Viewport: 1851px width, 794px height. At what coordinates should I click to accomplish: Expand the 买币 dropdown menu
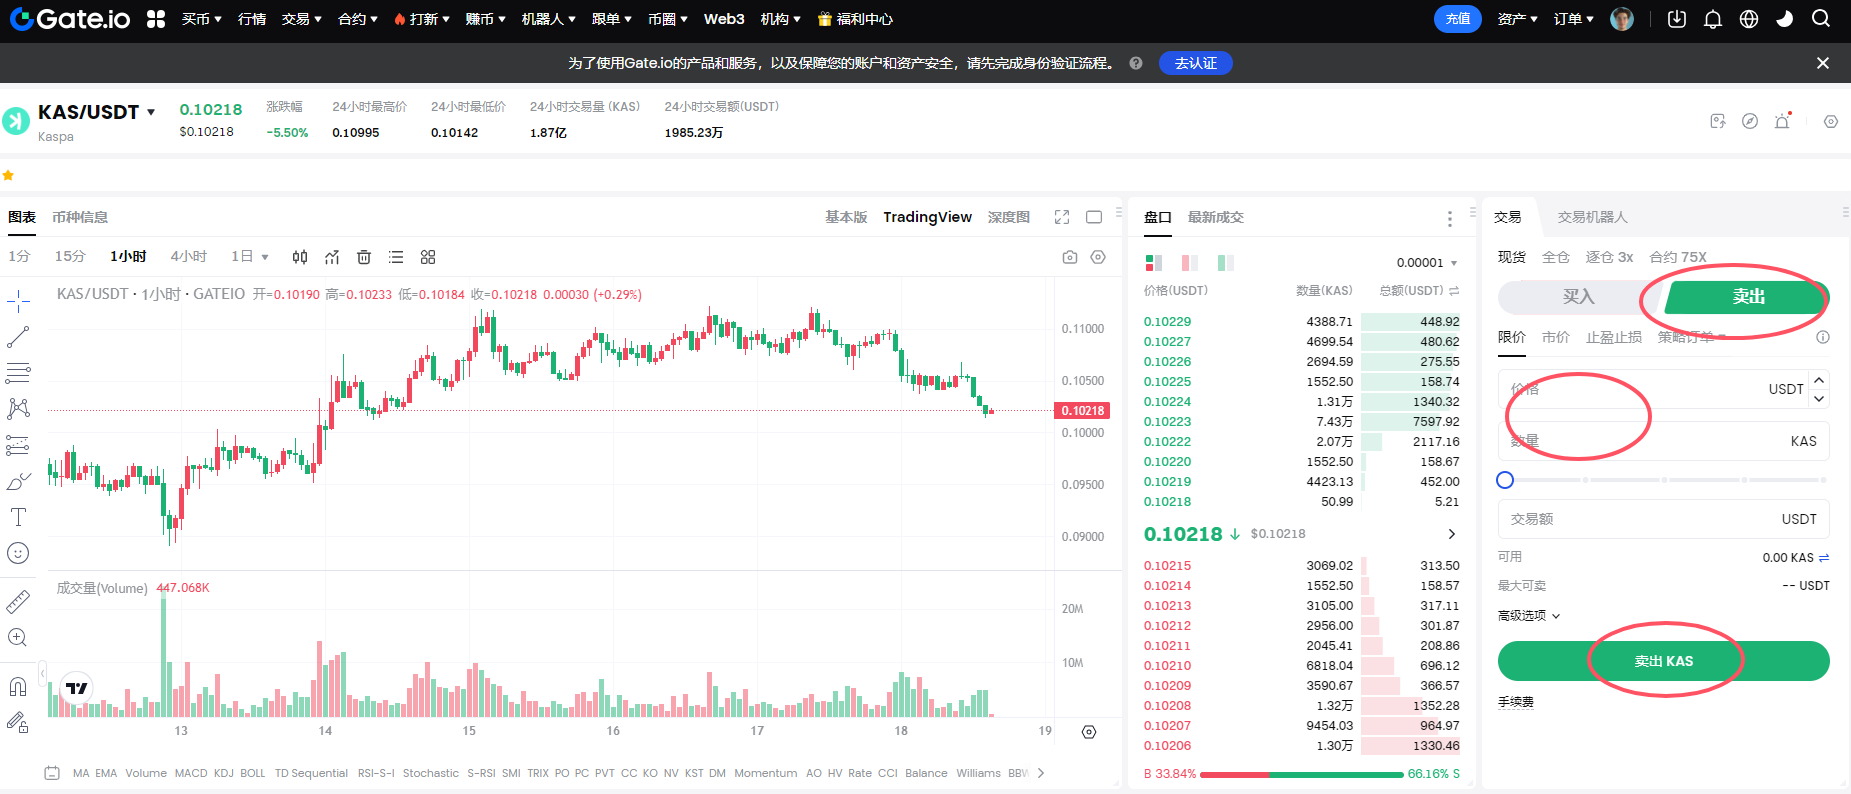point(201,19)
